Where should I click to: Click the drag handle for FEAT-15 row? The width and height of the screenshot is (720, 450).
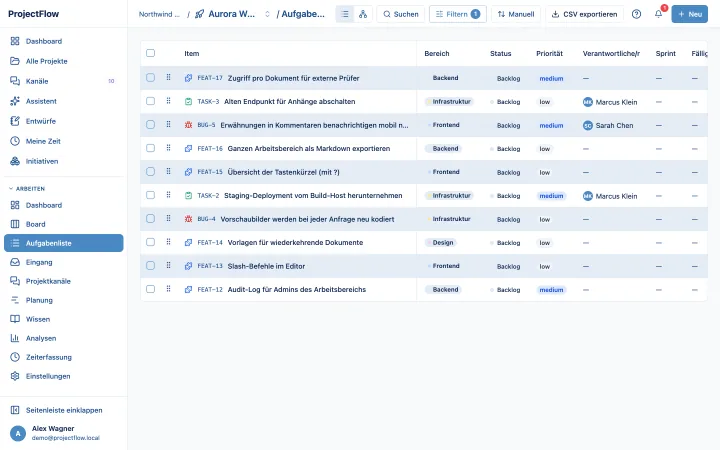click(169, 171)
